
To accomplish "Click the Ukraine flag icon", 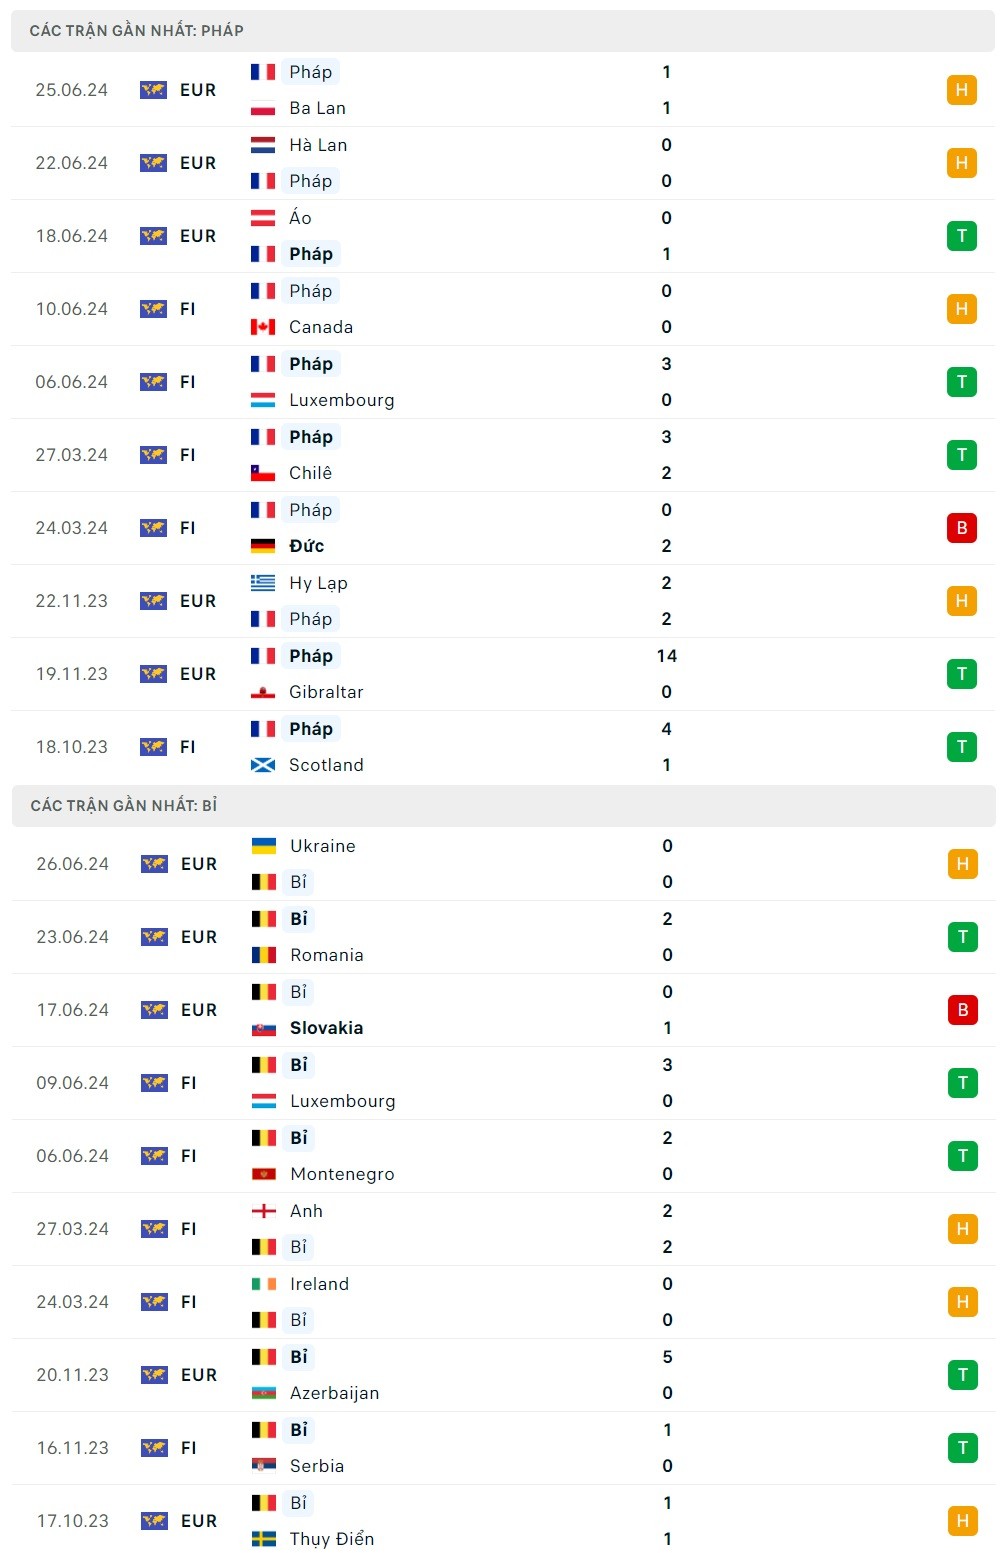I will [264, 846].
